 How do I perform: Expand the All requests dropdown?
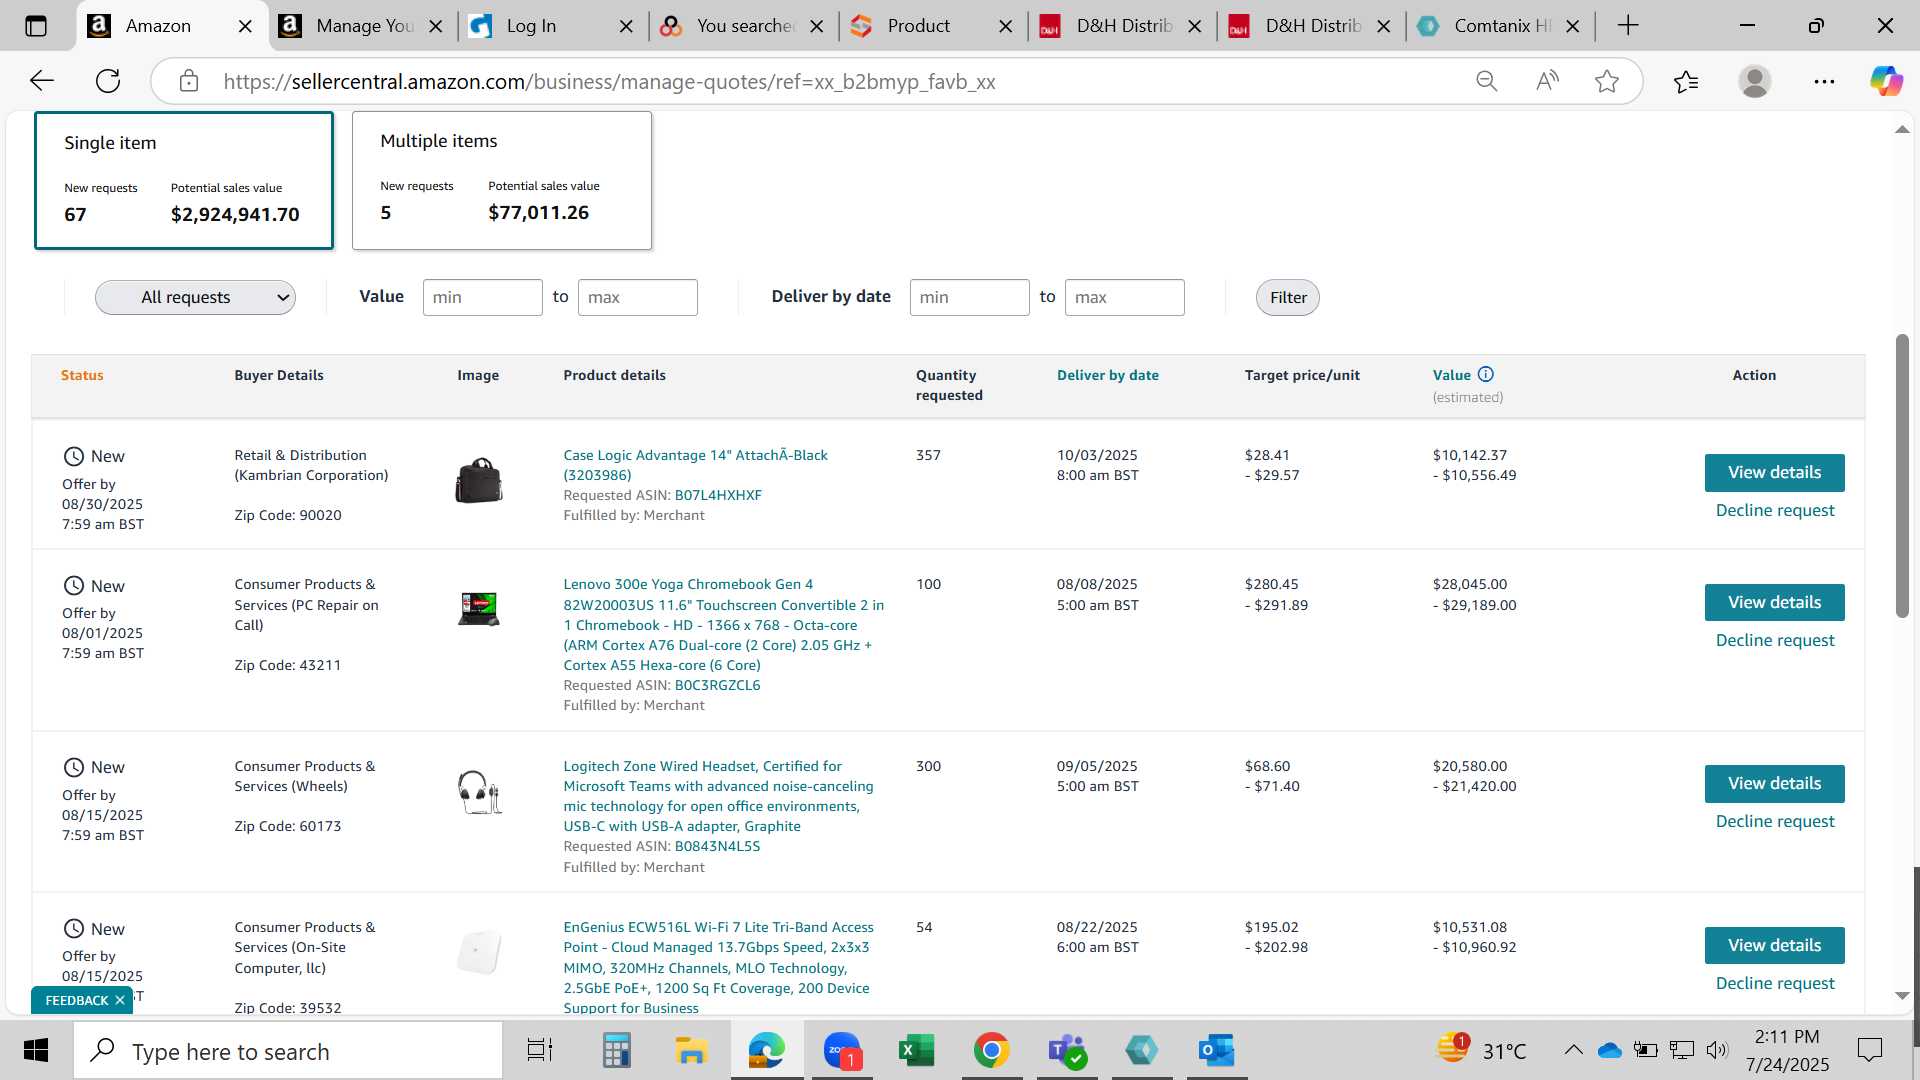tap(195, 297)
